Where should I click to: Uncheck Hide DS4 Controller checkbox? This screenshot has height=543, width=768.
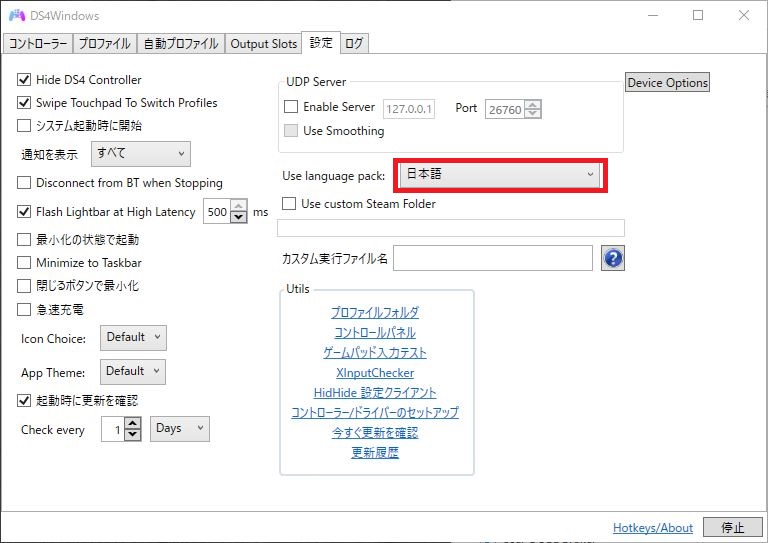click(x=25, y=80)
